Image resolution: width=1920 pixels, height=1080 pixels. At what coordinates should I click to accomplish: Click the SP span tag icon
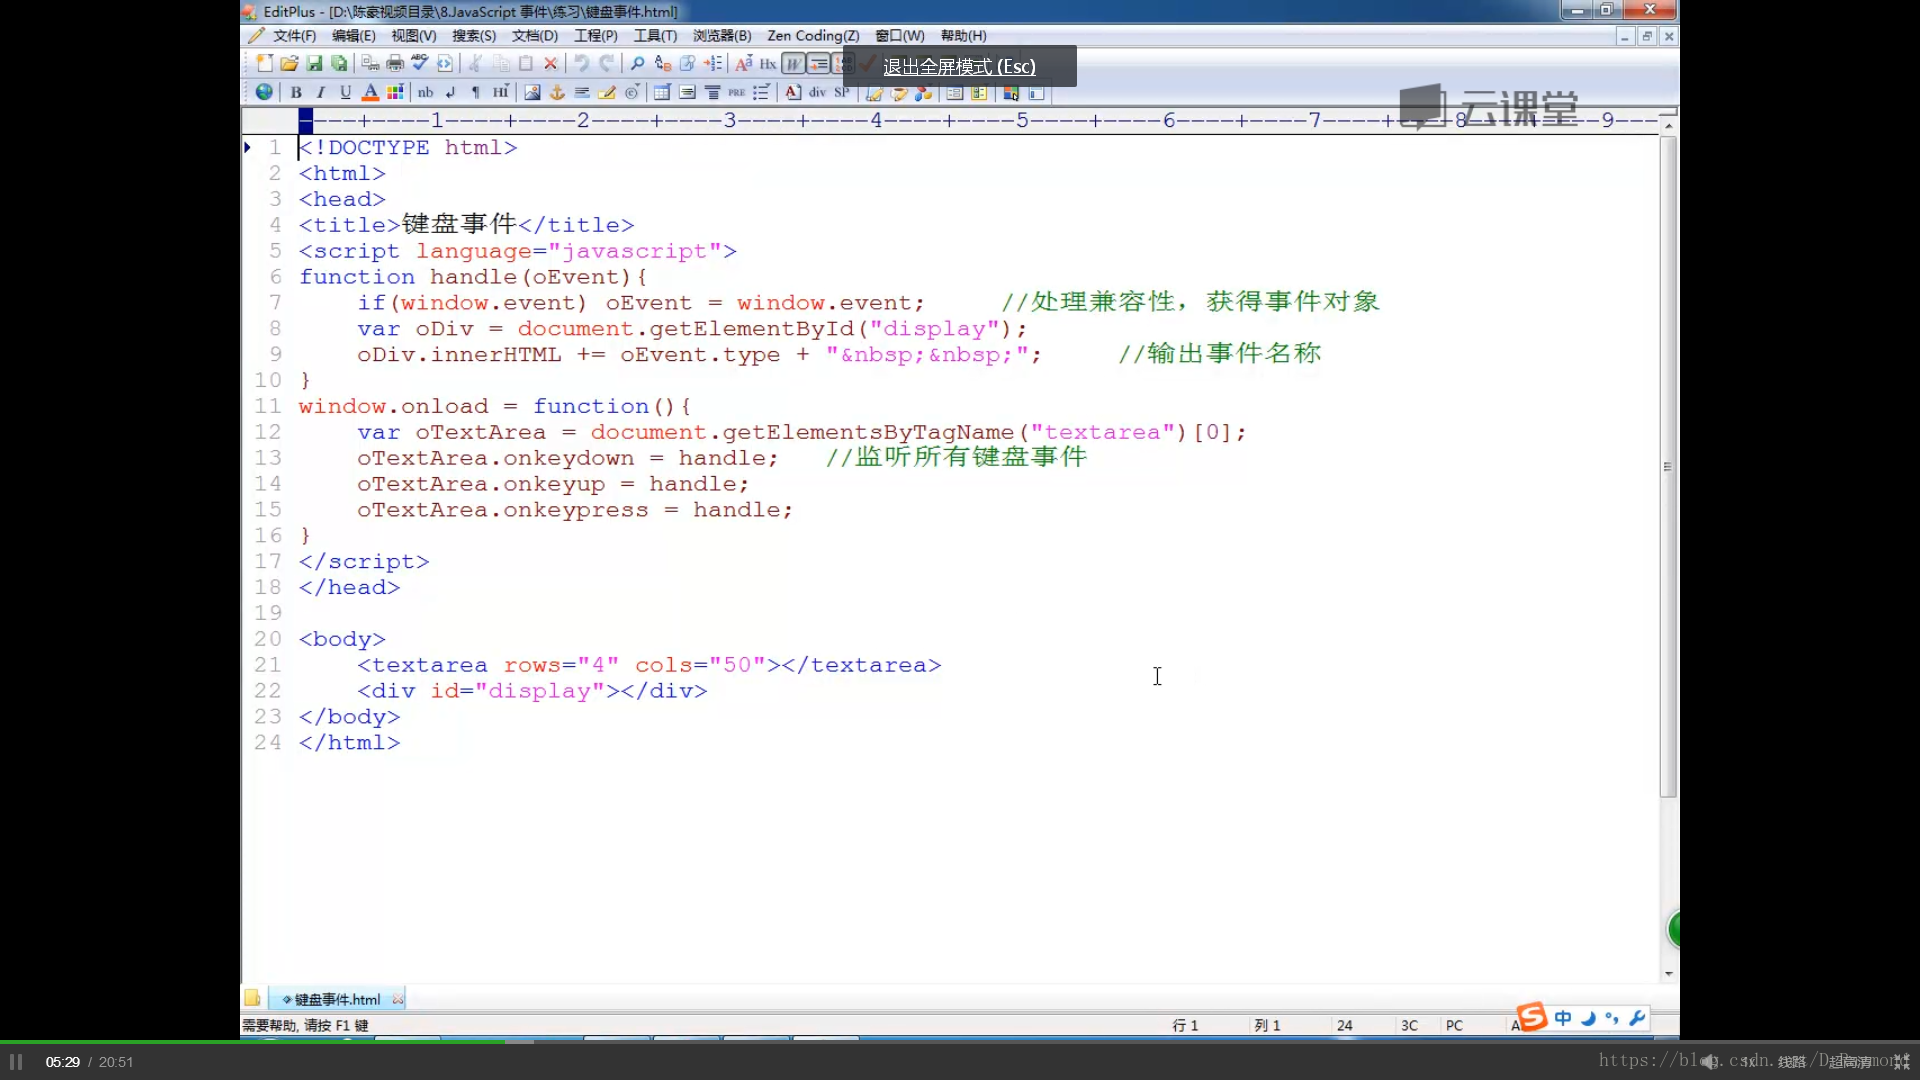tap(842, 92)
